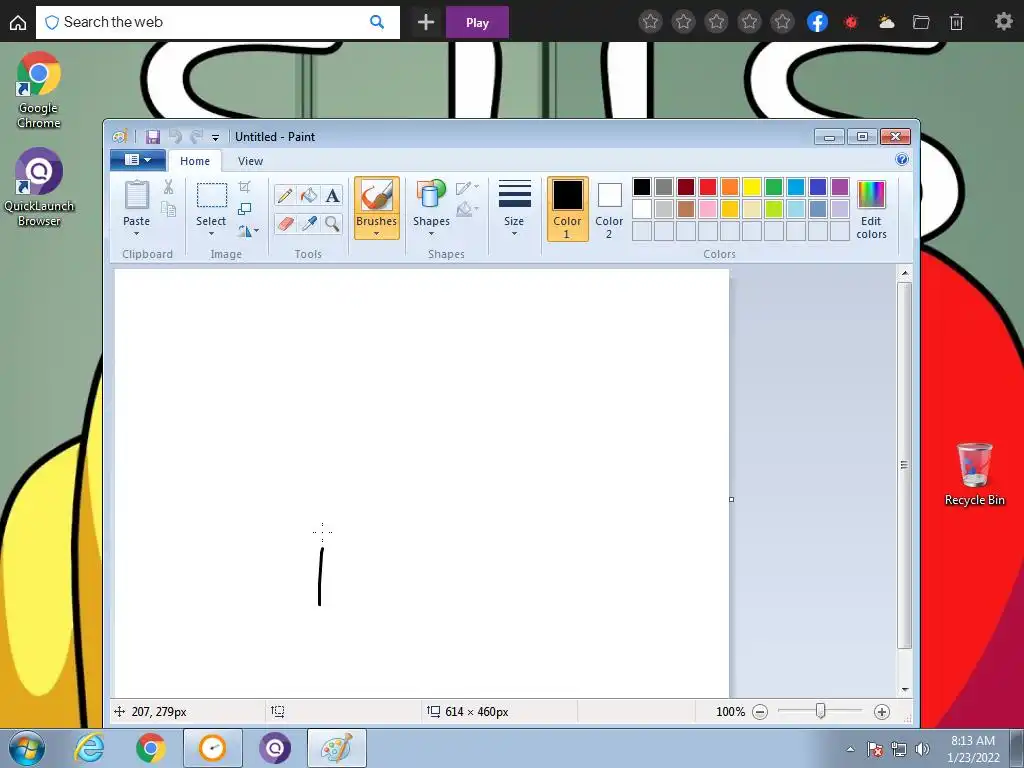Screen dimensions: 1024x768
Task: Select the Eraser tool
Action: [285, 224]
